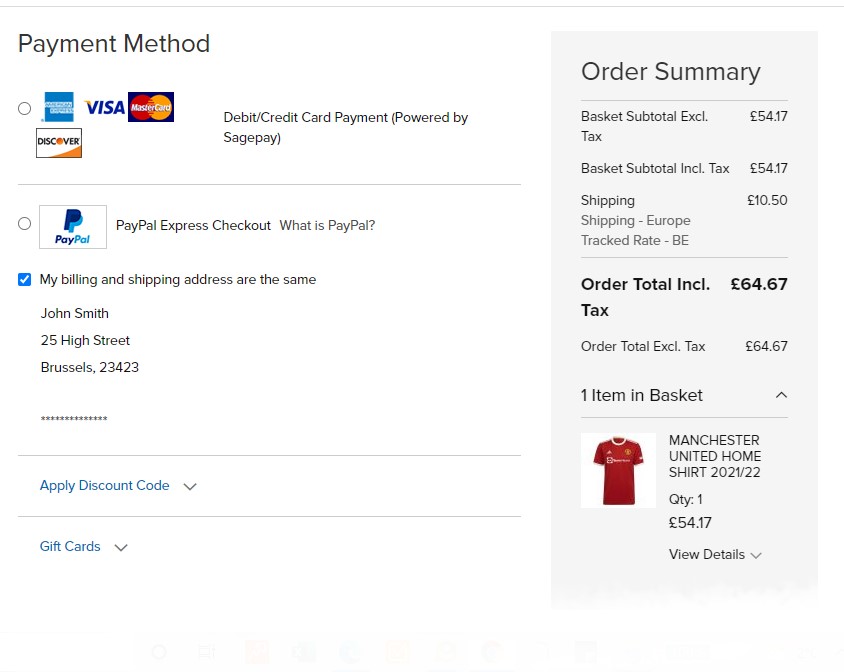Click the red shirt product thumbnail
The width and height of the screenshot is (844, 672).
pos(618,470)
